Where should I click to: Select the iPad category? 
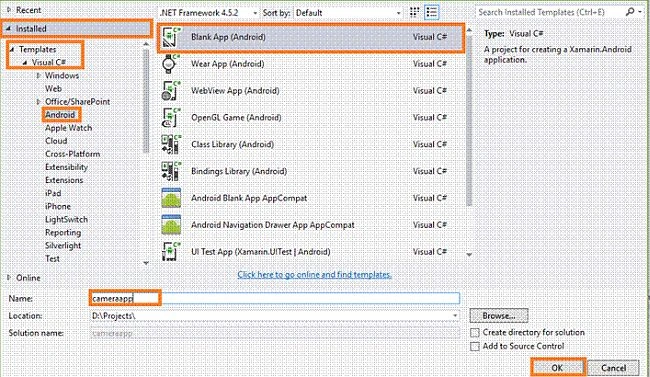tap(53, 193)
